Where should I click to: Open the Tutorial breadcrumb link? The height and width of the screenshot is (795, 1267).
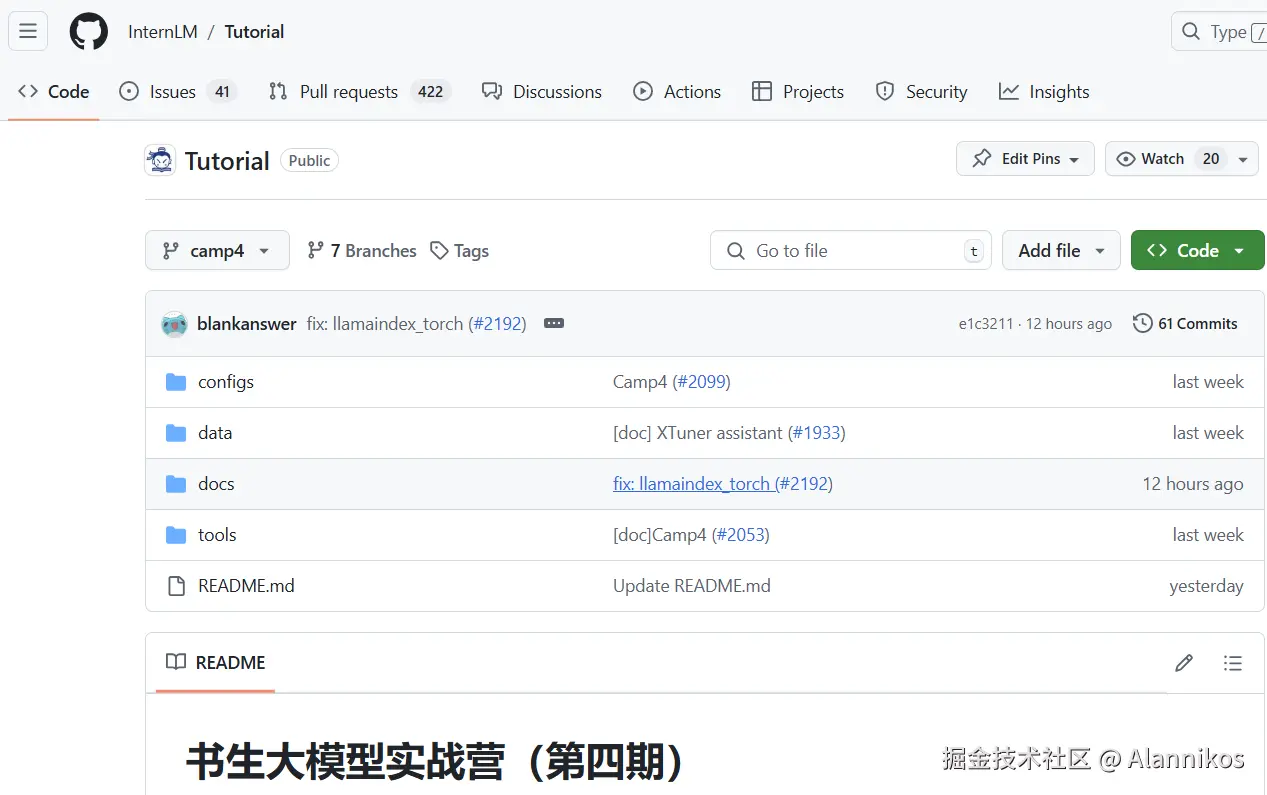click(x=254, y=31)
